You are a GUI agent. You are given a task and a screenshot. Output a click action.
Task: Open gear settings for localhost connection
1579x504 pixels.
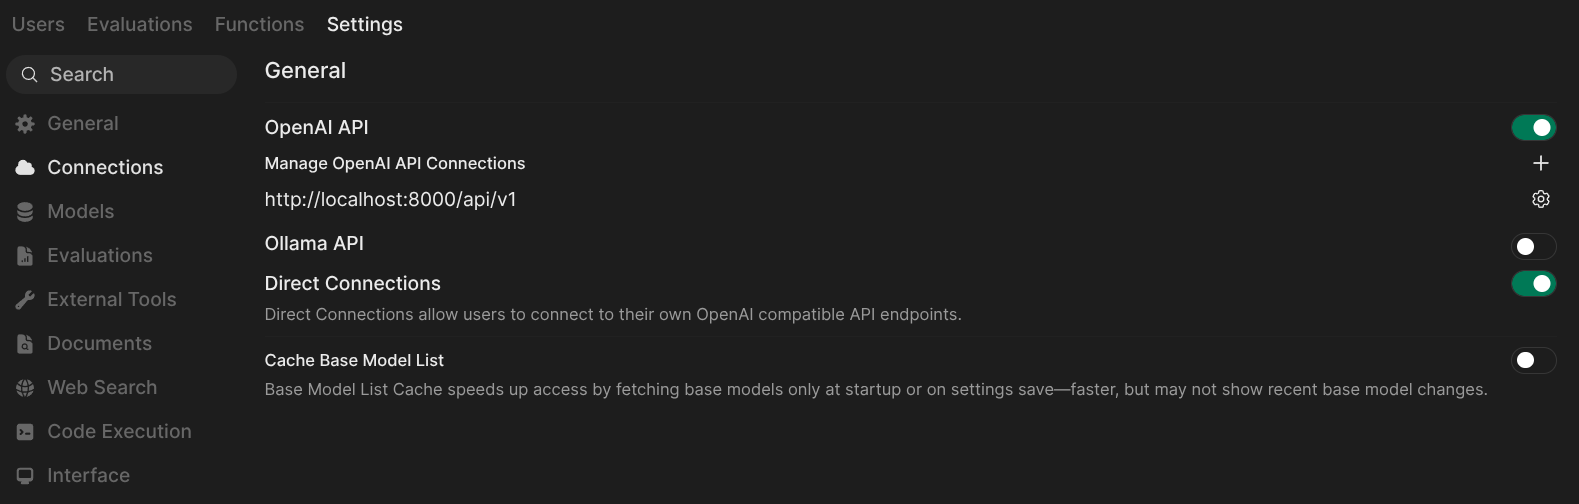pyautogui.click(x=1540, y=199)
